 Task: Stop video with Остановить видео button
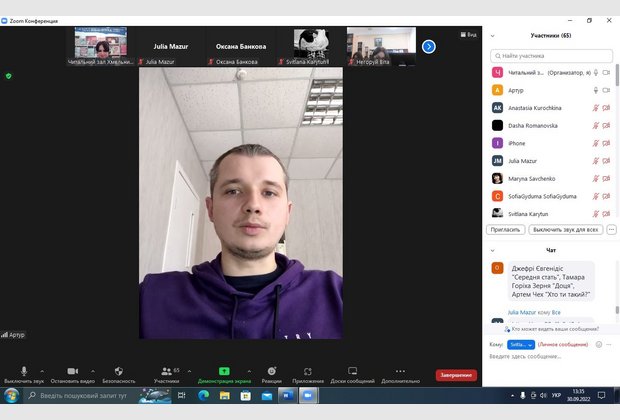pyautogui.click(x=73, y=375)
